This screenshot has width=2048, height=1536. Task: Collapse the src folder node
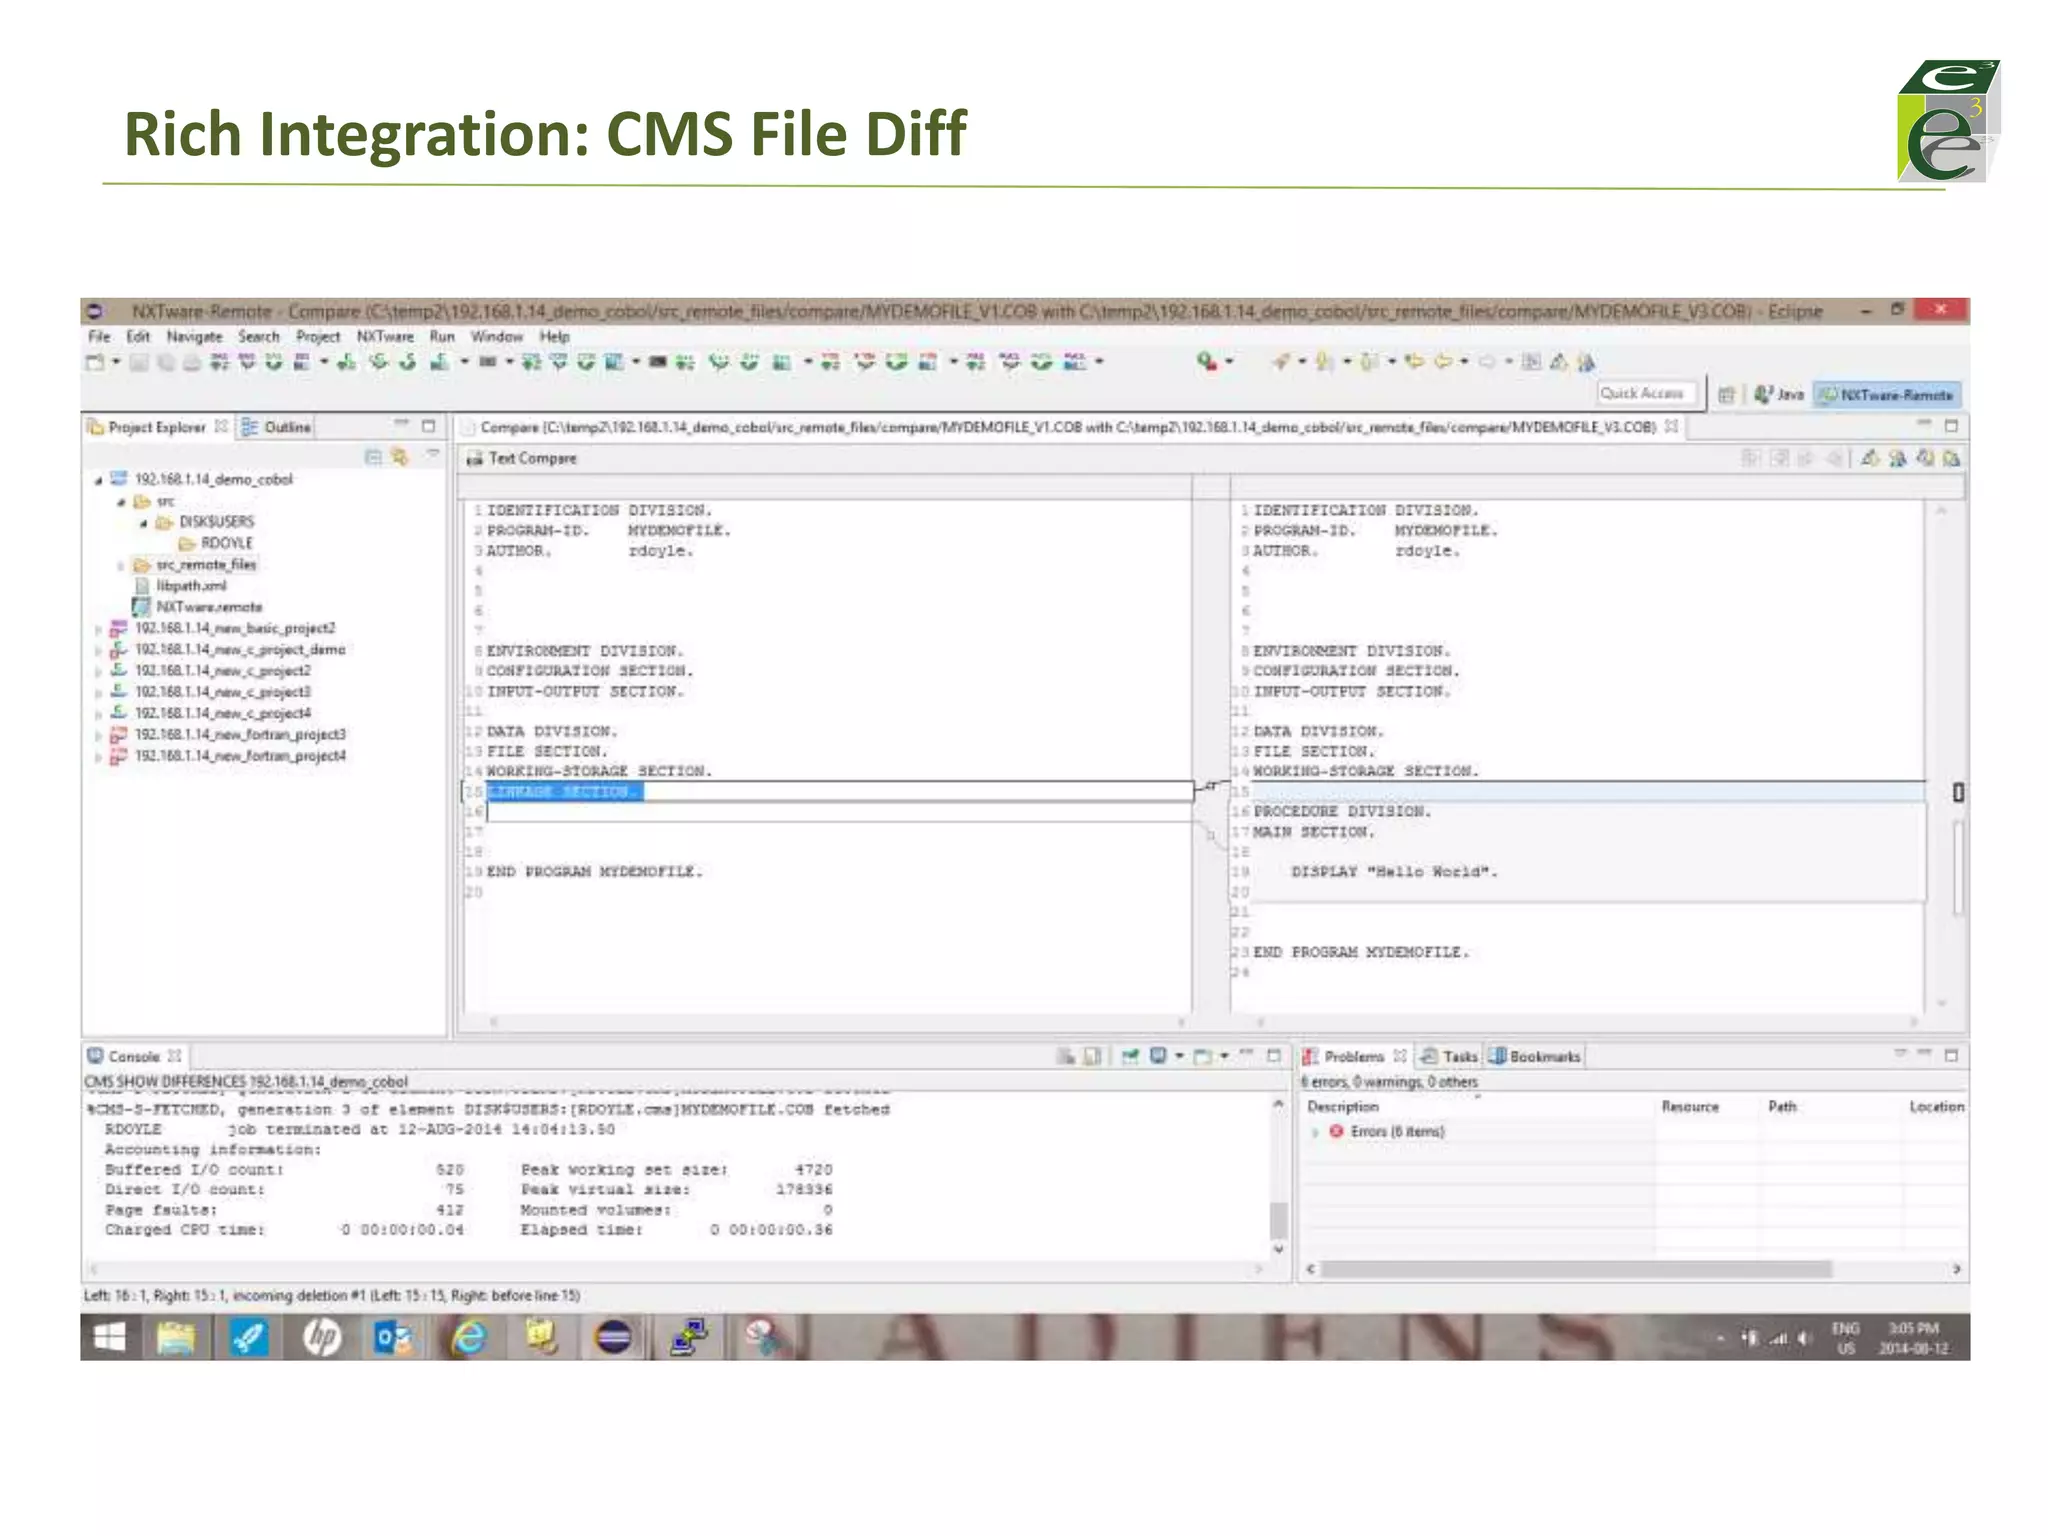pos(121,502)
